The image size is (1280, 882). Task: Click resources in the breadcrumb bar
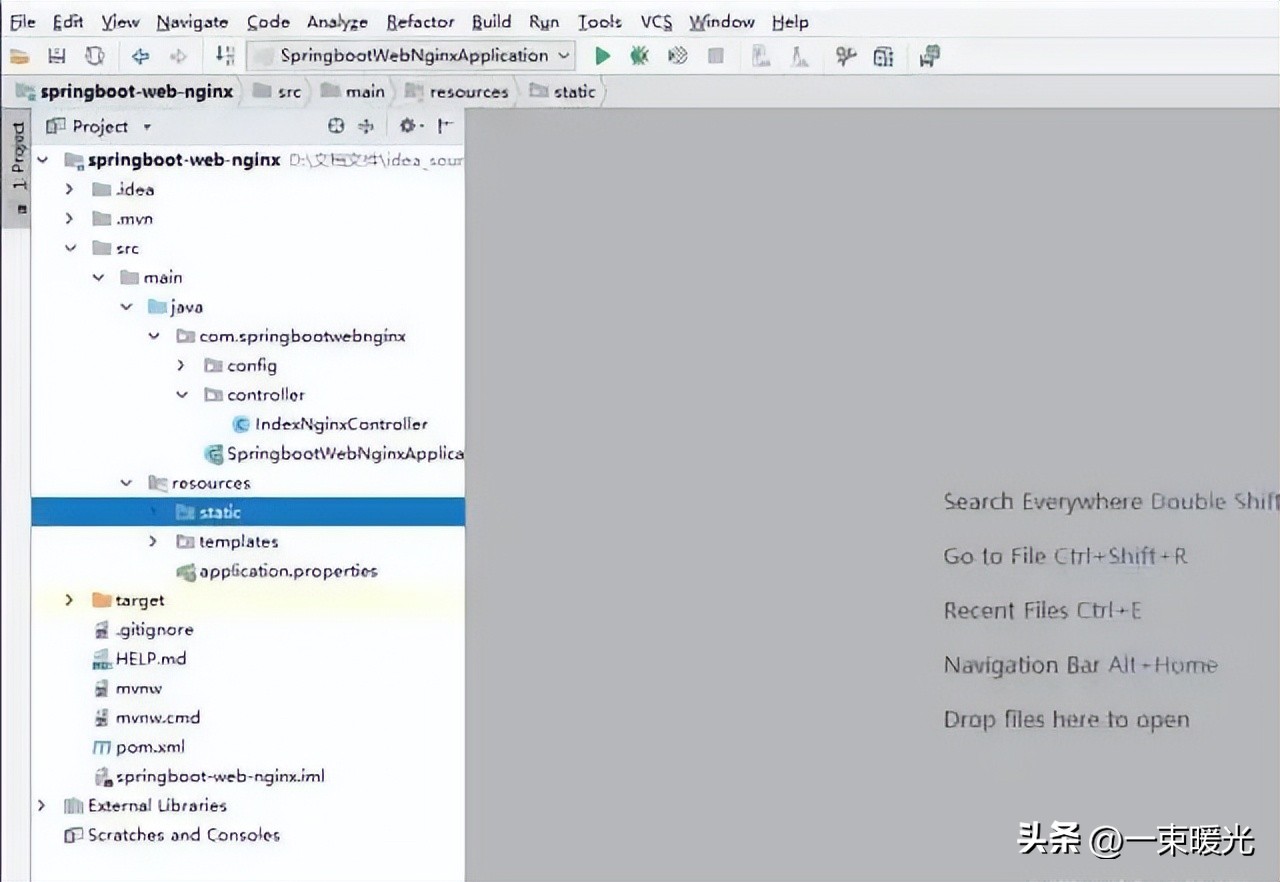pos(468,92)
